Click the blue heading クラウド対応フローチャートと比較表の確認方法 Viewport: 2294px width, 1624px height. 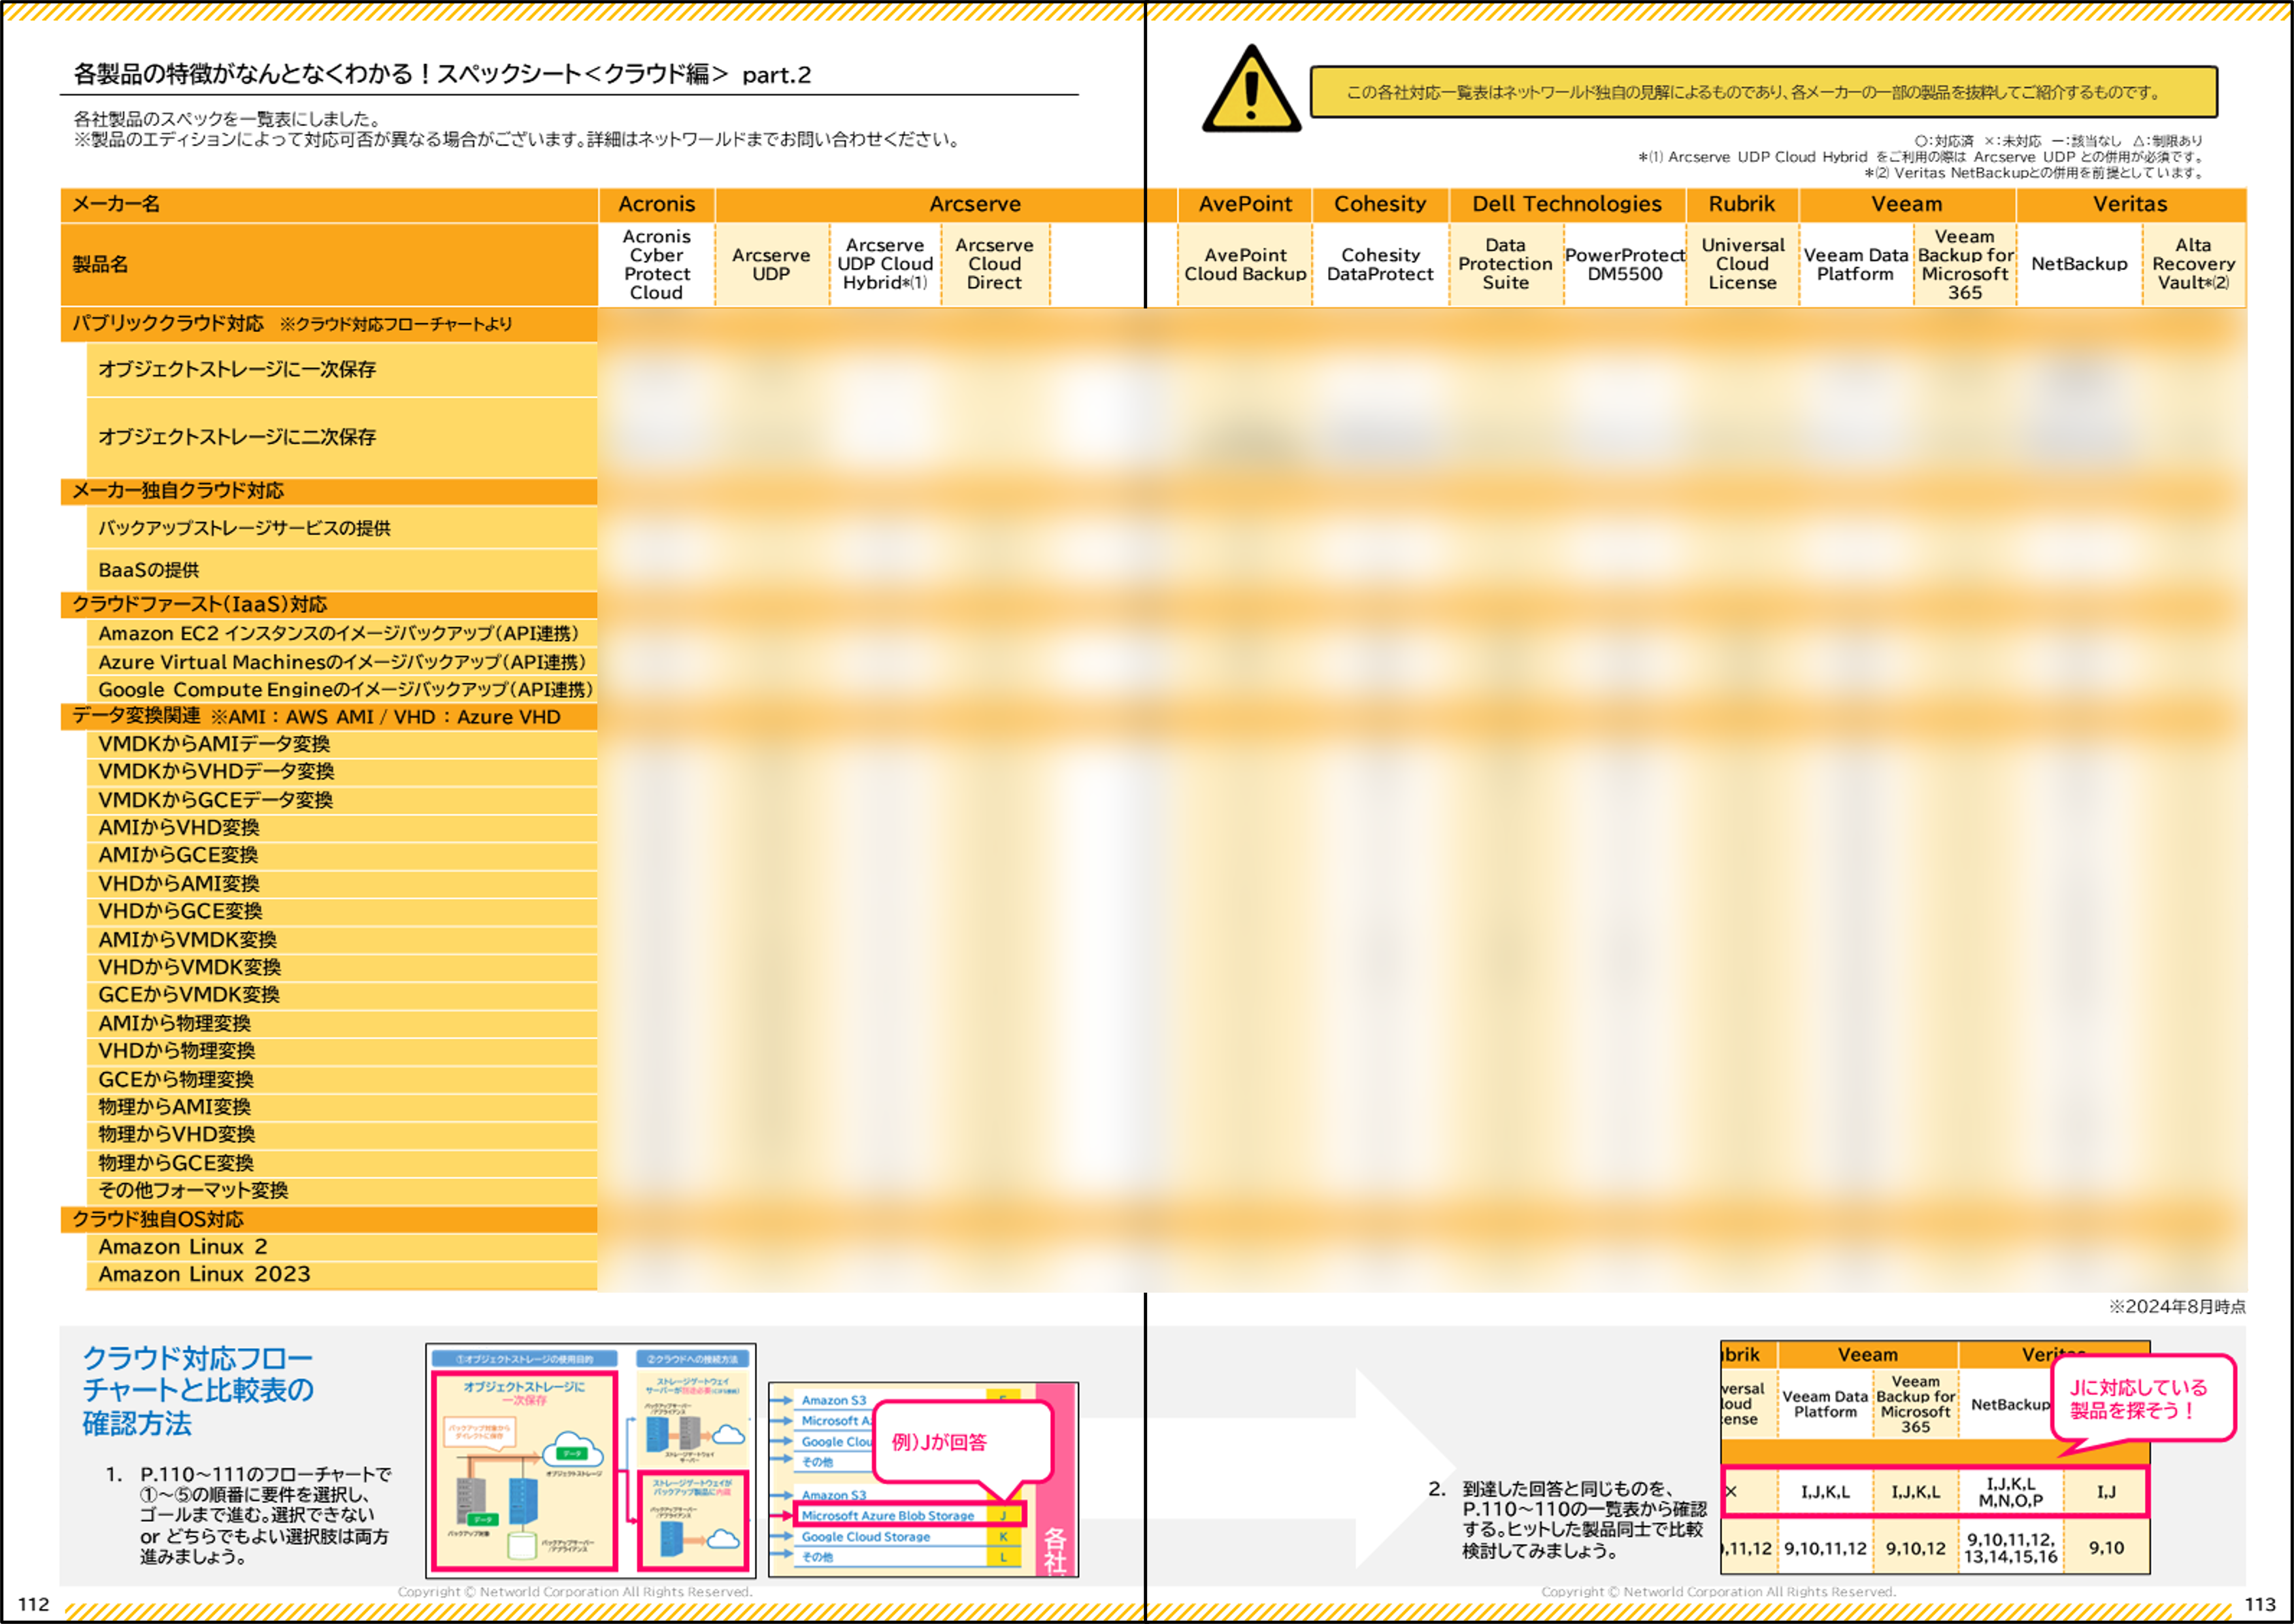click(198, 1390)
